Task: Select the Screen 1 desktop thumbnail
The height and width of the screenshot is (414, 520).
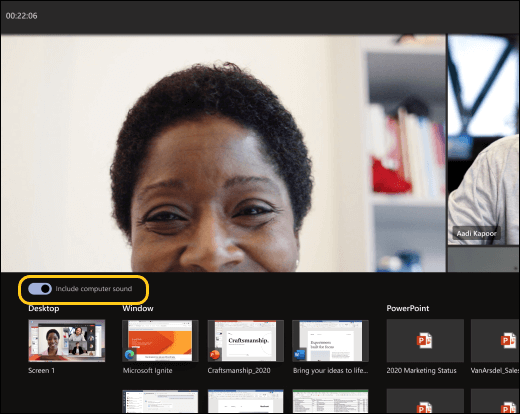Action: click(x=67, y=341)
